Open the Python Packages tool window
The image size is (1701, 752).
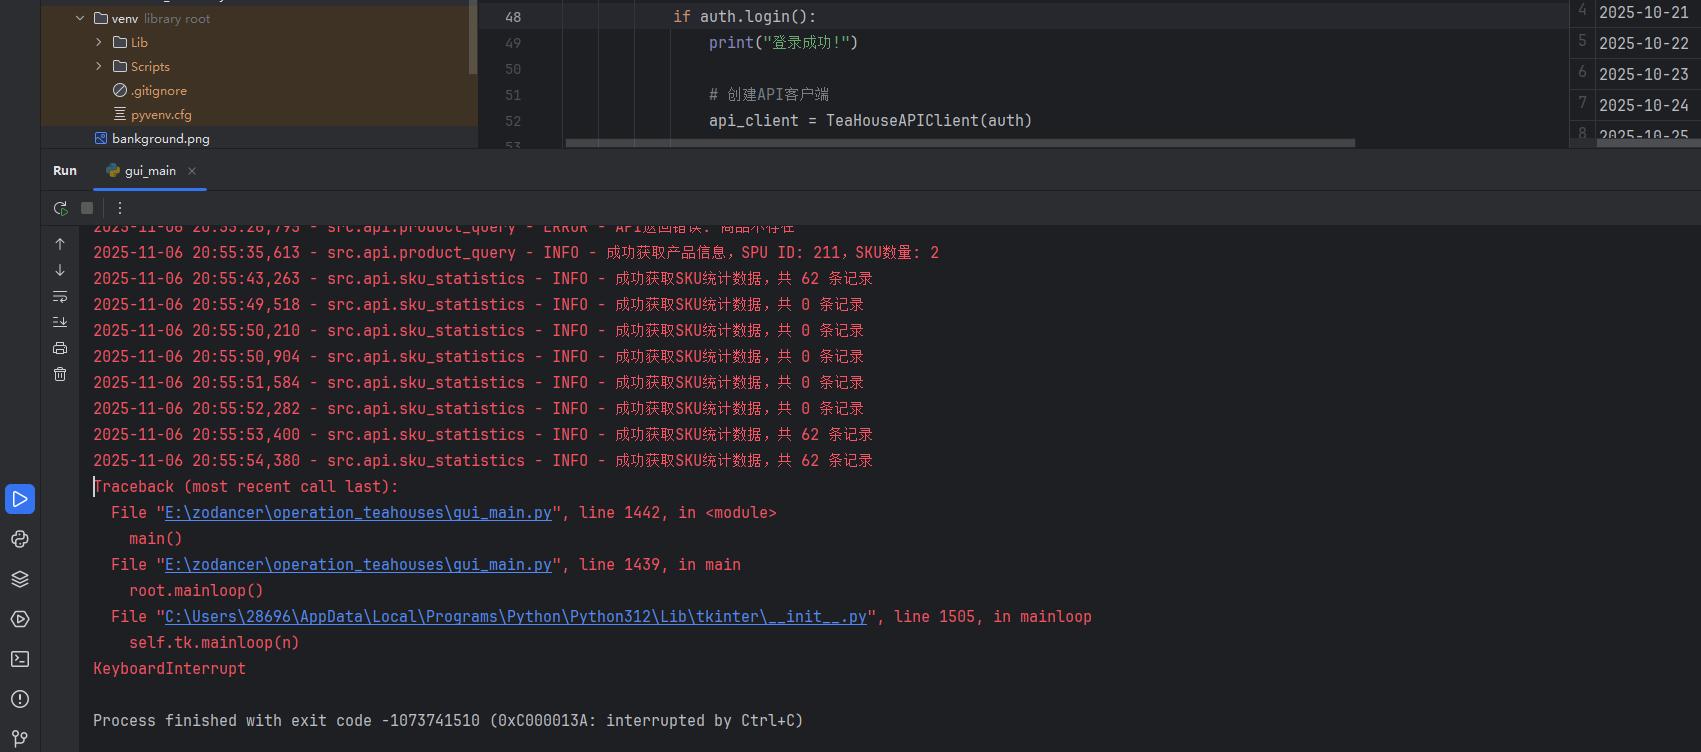coord(20,539)
